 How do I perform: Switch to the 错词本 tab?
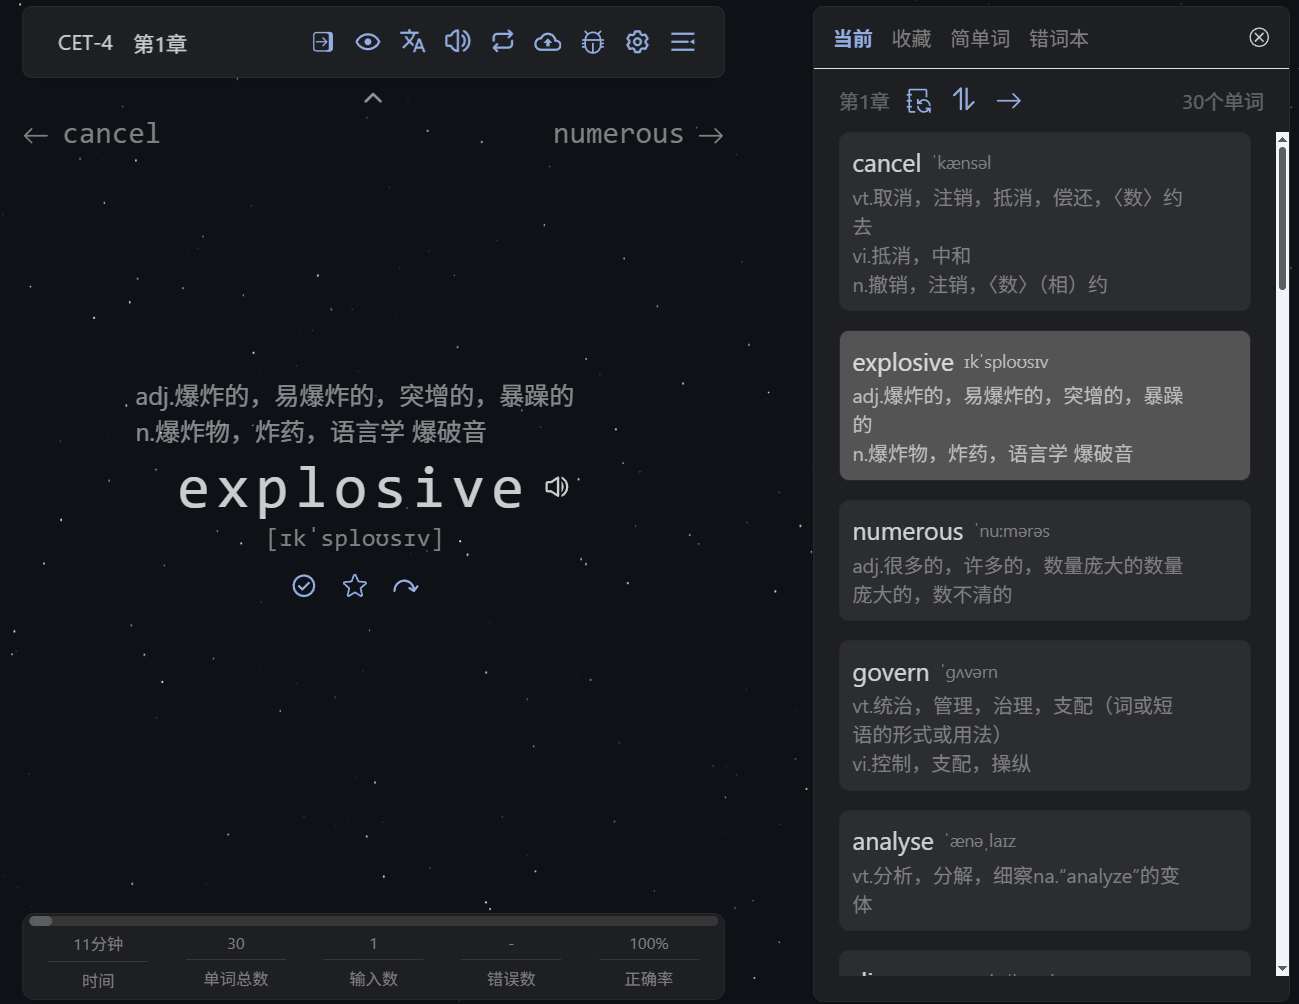(x=1058, y=39)
